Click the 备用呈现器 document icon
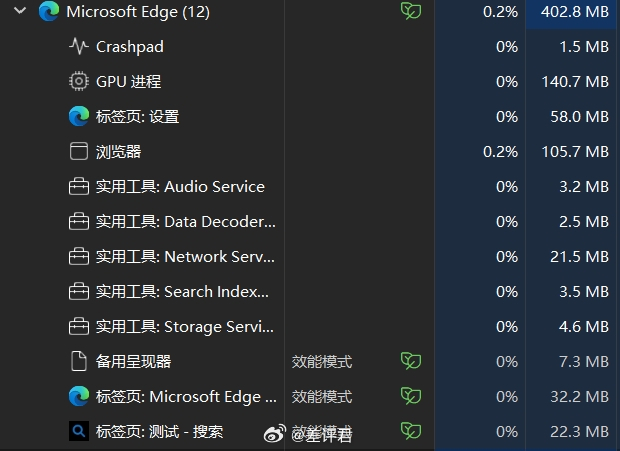 point(79,361)
